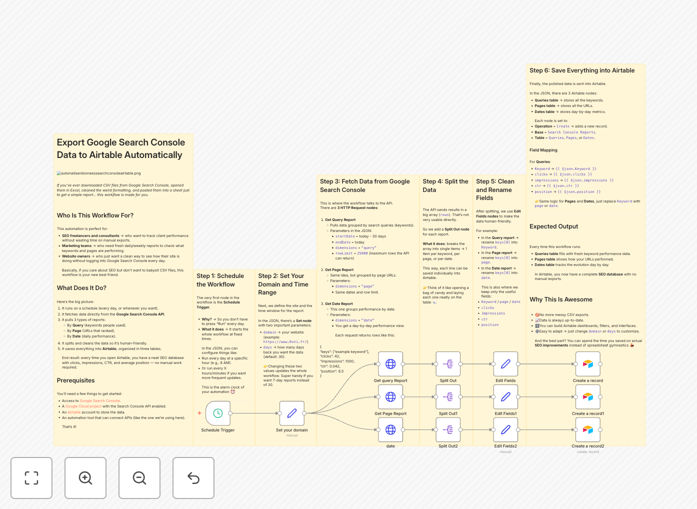
Task: Select the sticky note title 'Export Google Search Console Data to Airtable Automatically'
Action: pyautogui.click(x=121, y=148)
